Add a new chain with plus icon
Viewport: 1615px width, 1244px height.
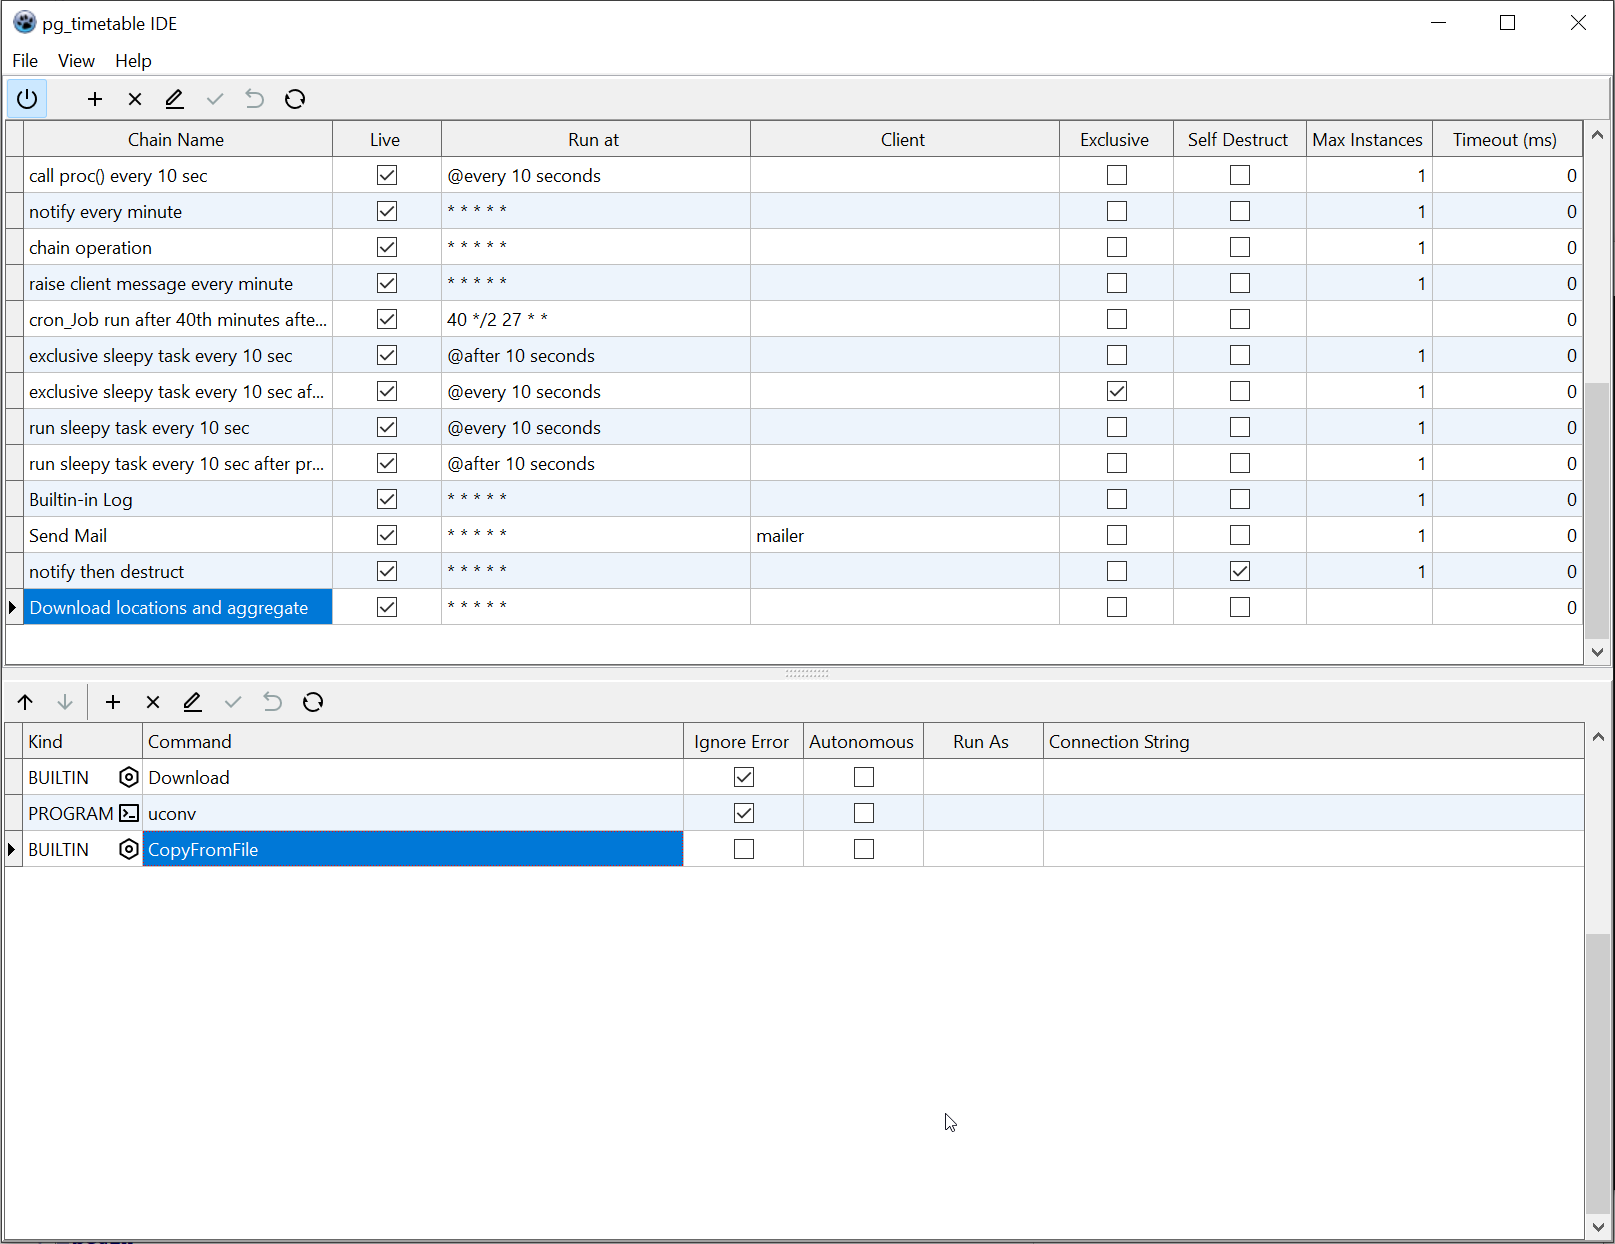95,99
